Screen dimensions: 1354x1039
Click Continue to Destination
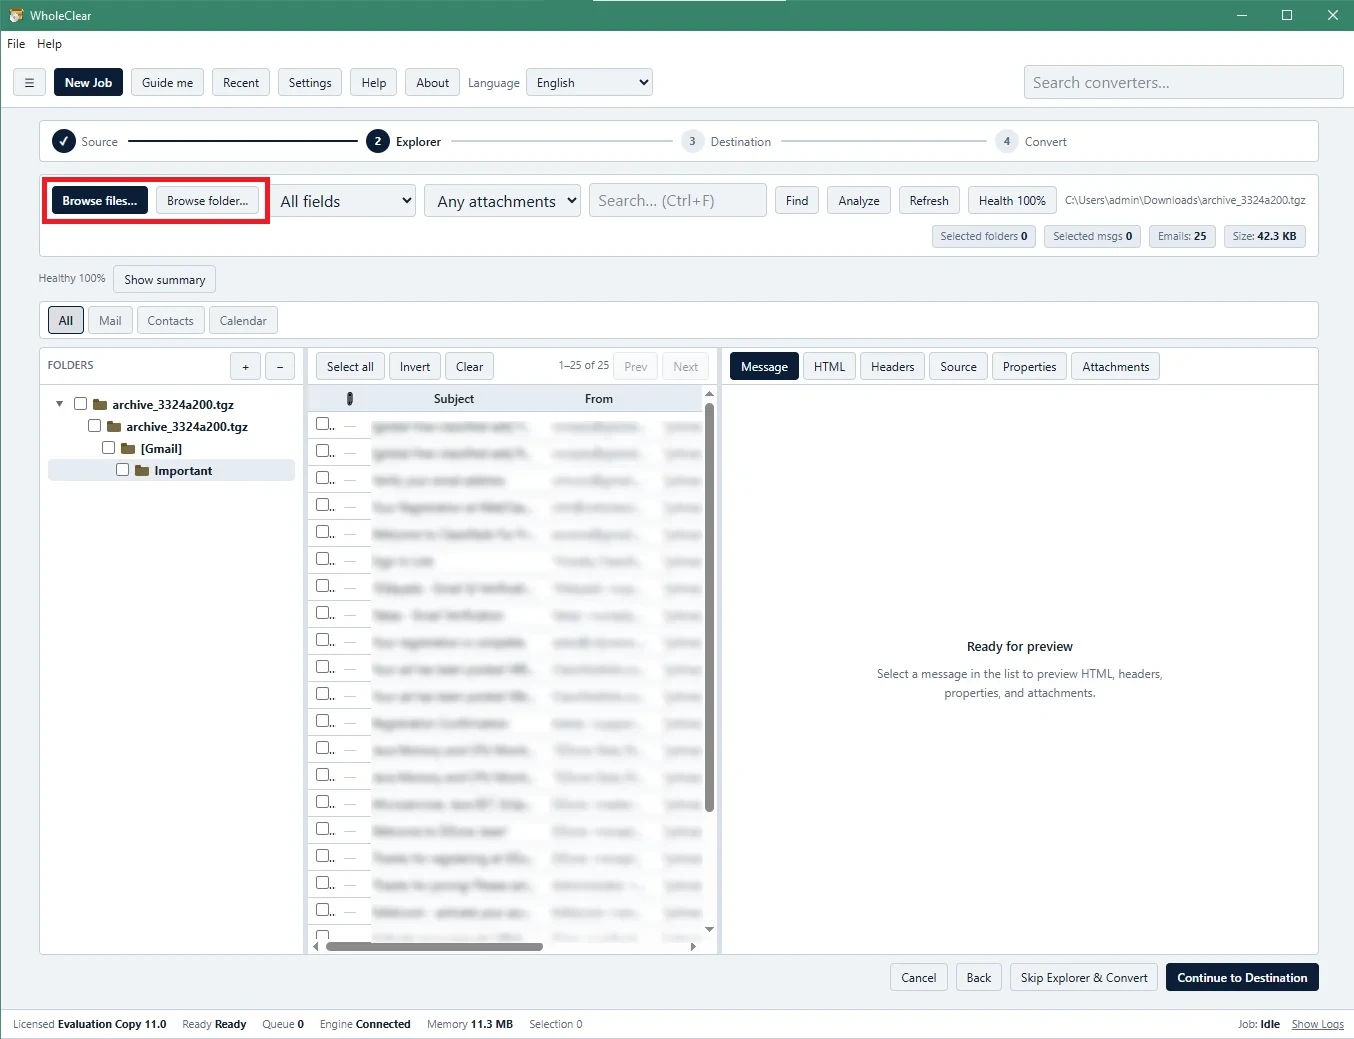click(x=1242, y=978)
